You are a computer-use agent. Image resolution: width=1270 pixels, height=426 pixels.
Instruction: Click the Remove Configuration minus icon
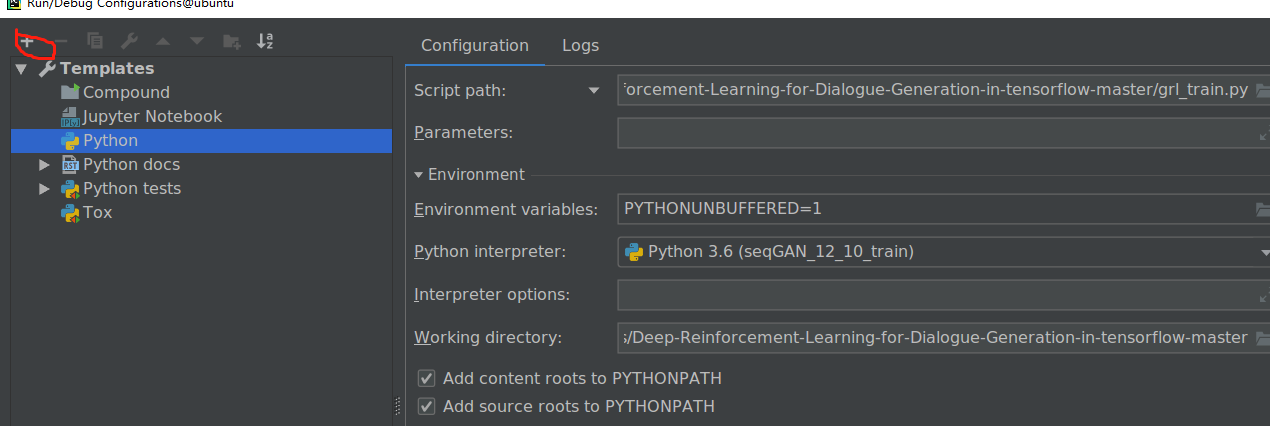61,42
